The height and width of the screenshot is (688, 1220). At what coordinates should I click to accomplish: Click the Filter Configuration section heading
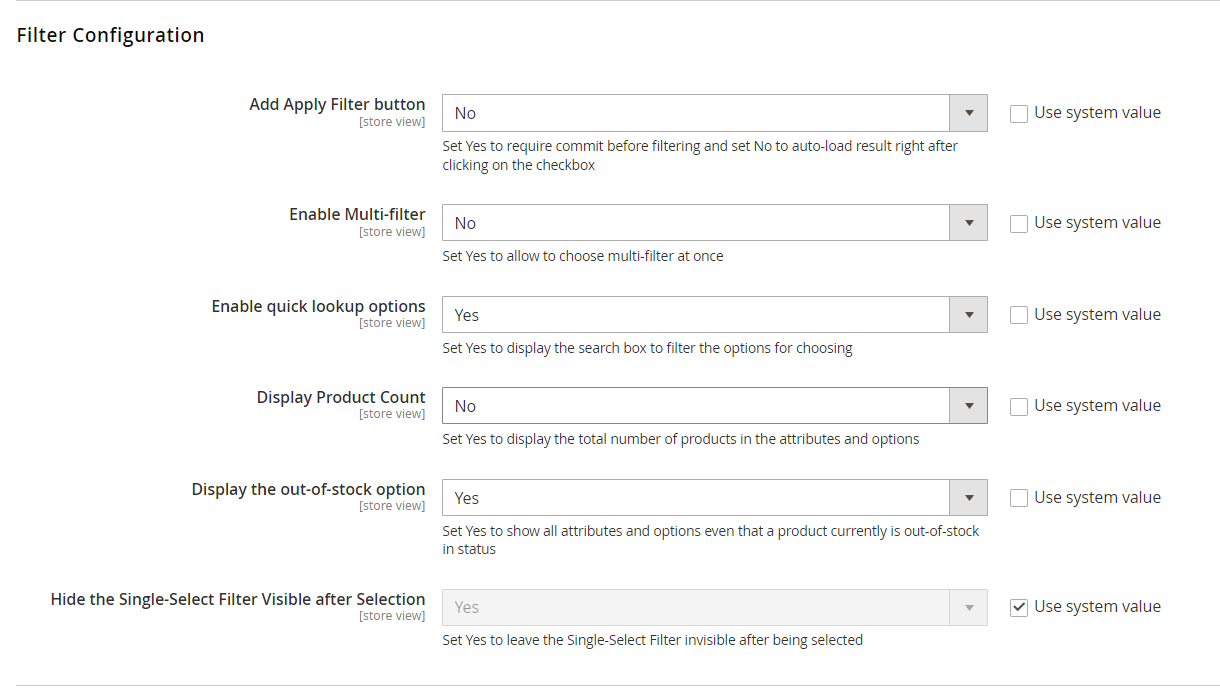click(111, 35)
